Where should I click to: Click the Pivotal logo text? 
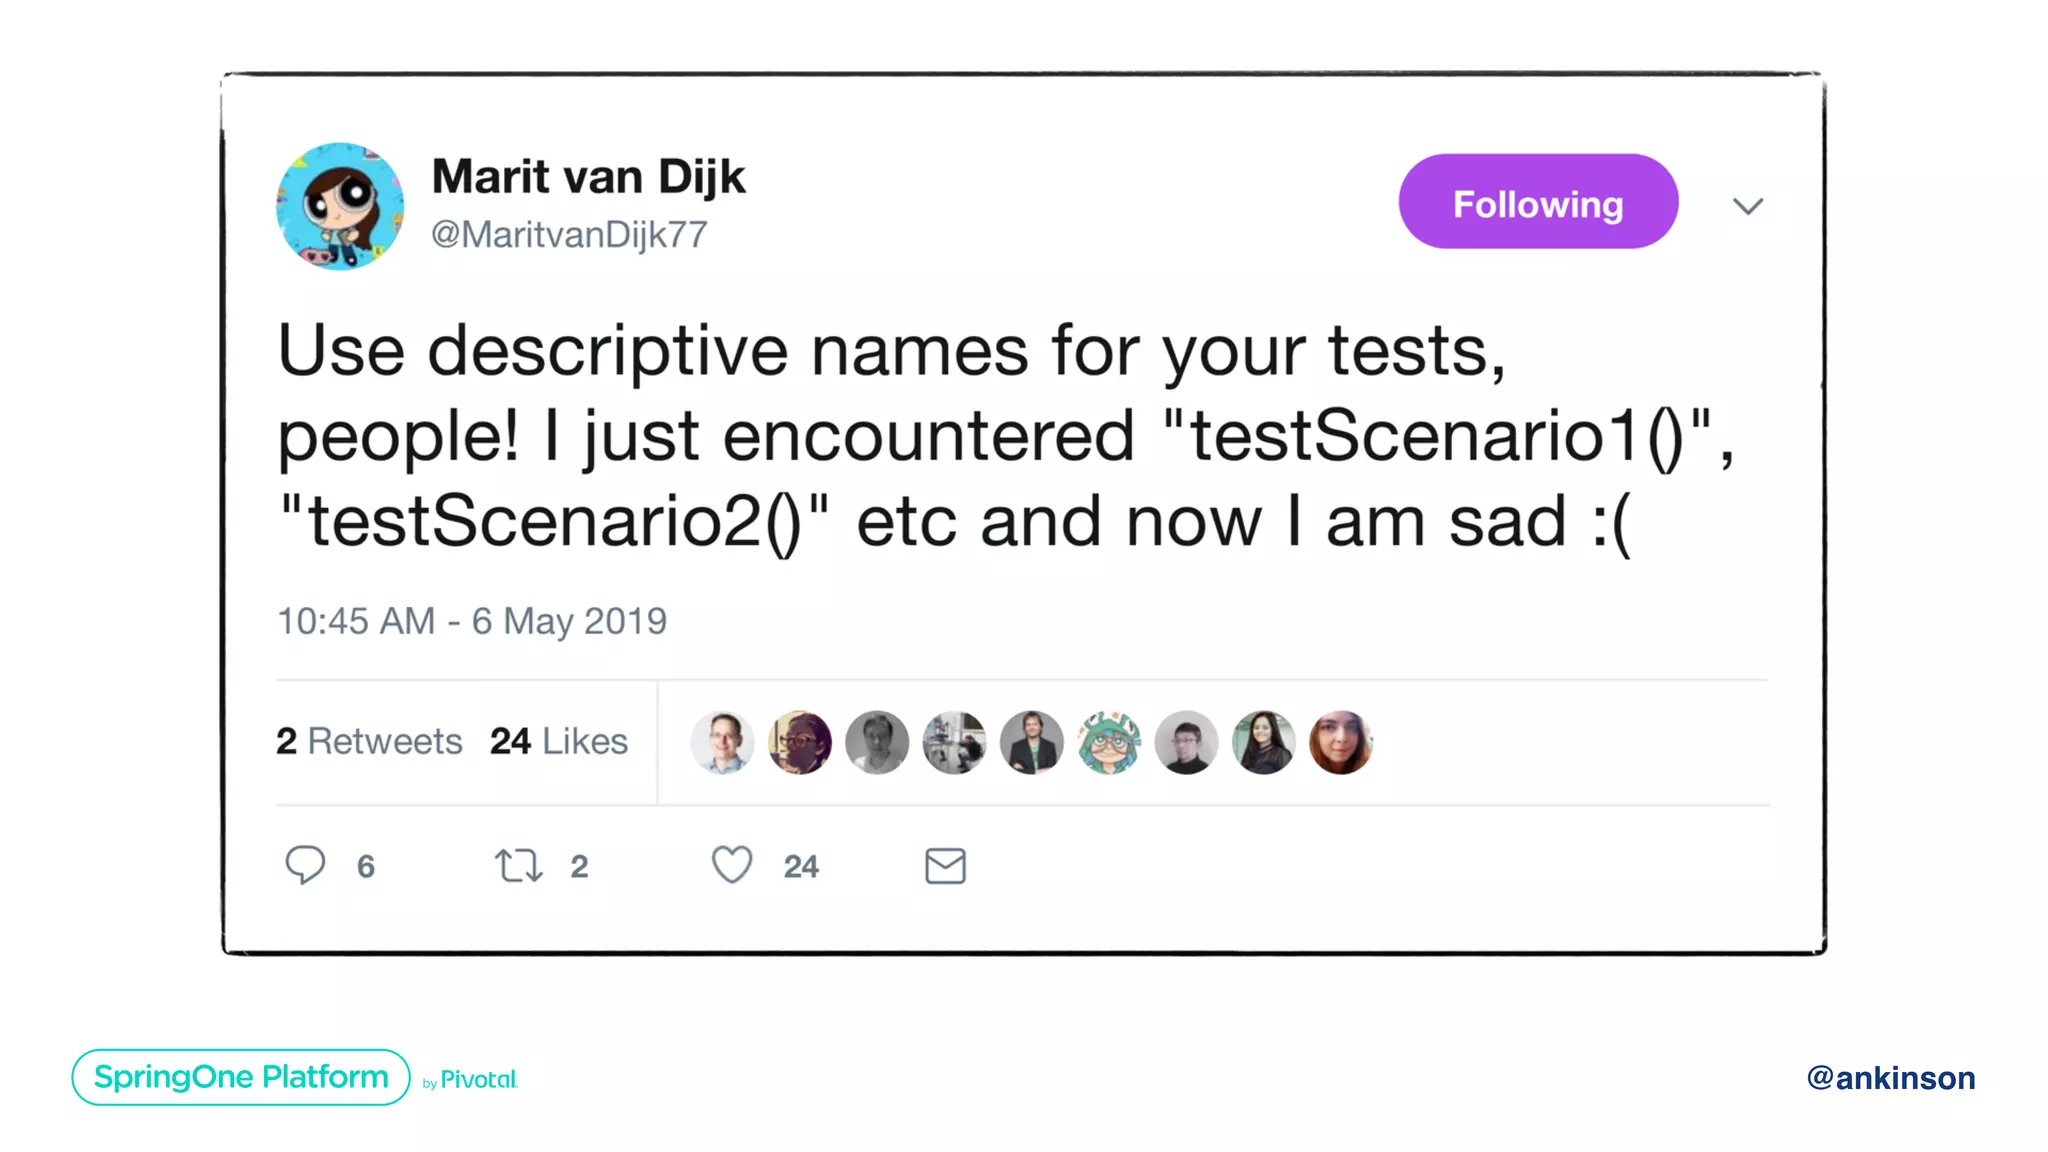[x=478, y=1080]
